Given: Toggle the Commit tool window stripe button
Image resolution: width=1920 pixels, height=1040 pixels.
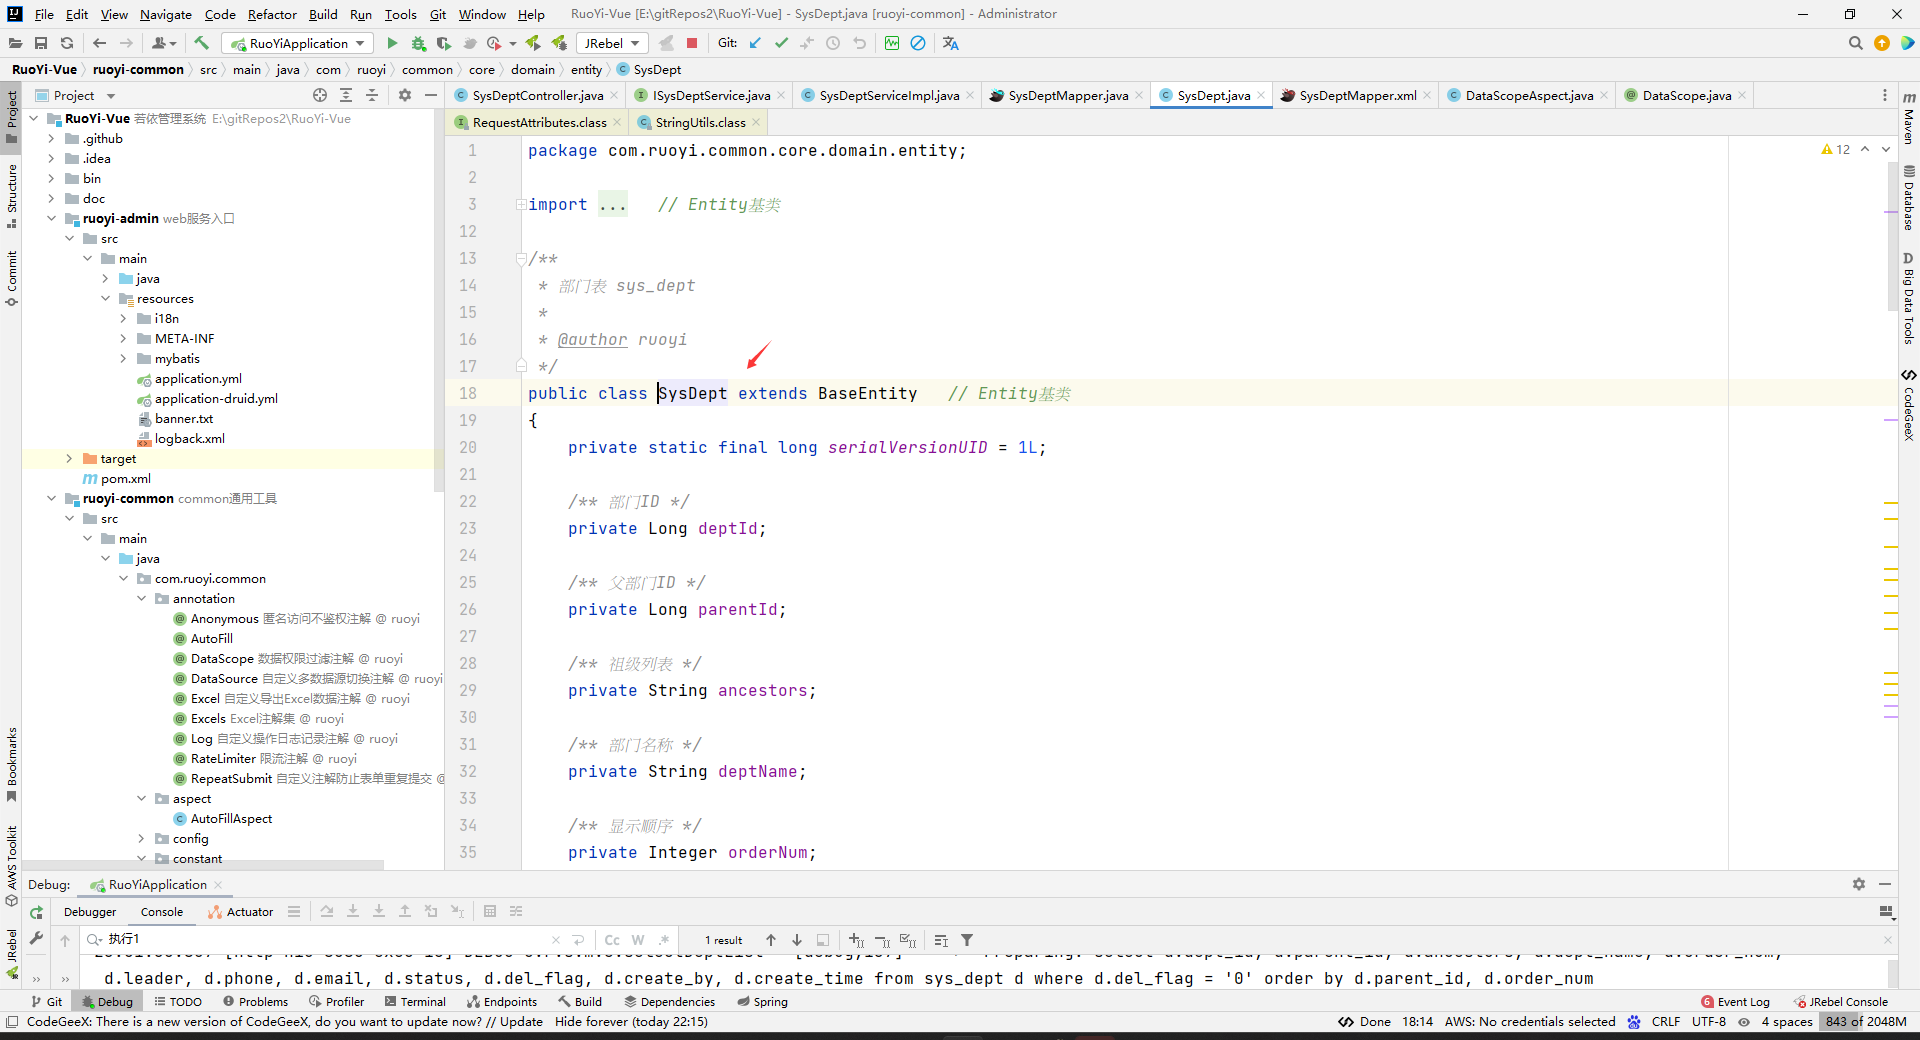Looking at the screenshot, I should 11,277.
